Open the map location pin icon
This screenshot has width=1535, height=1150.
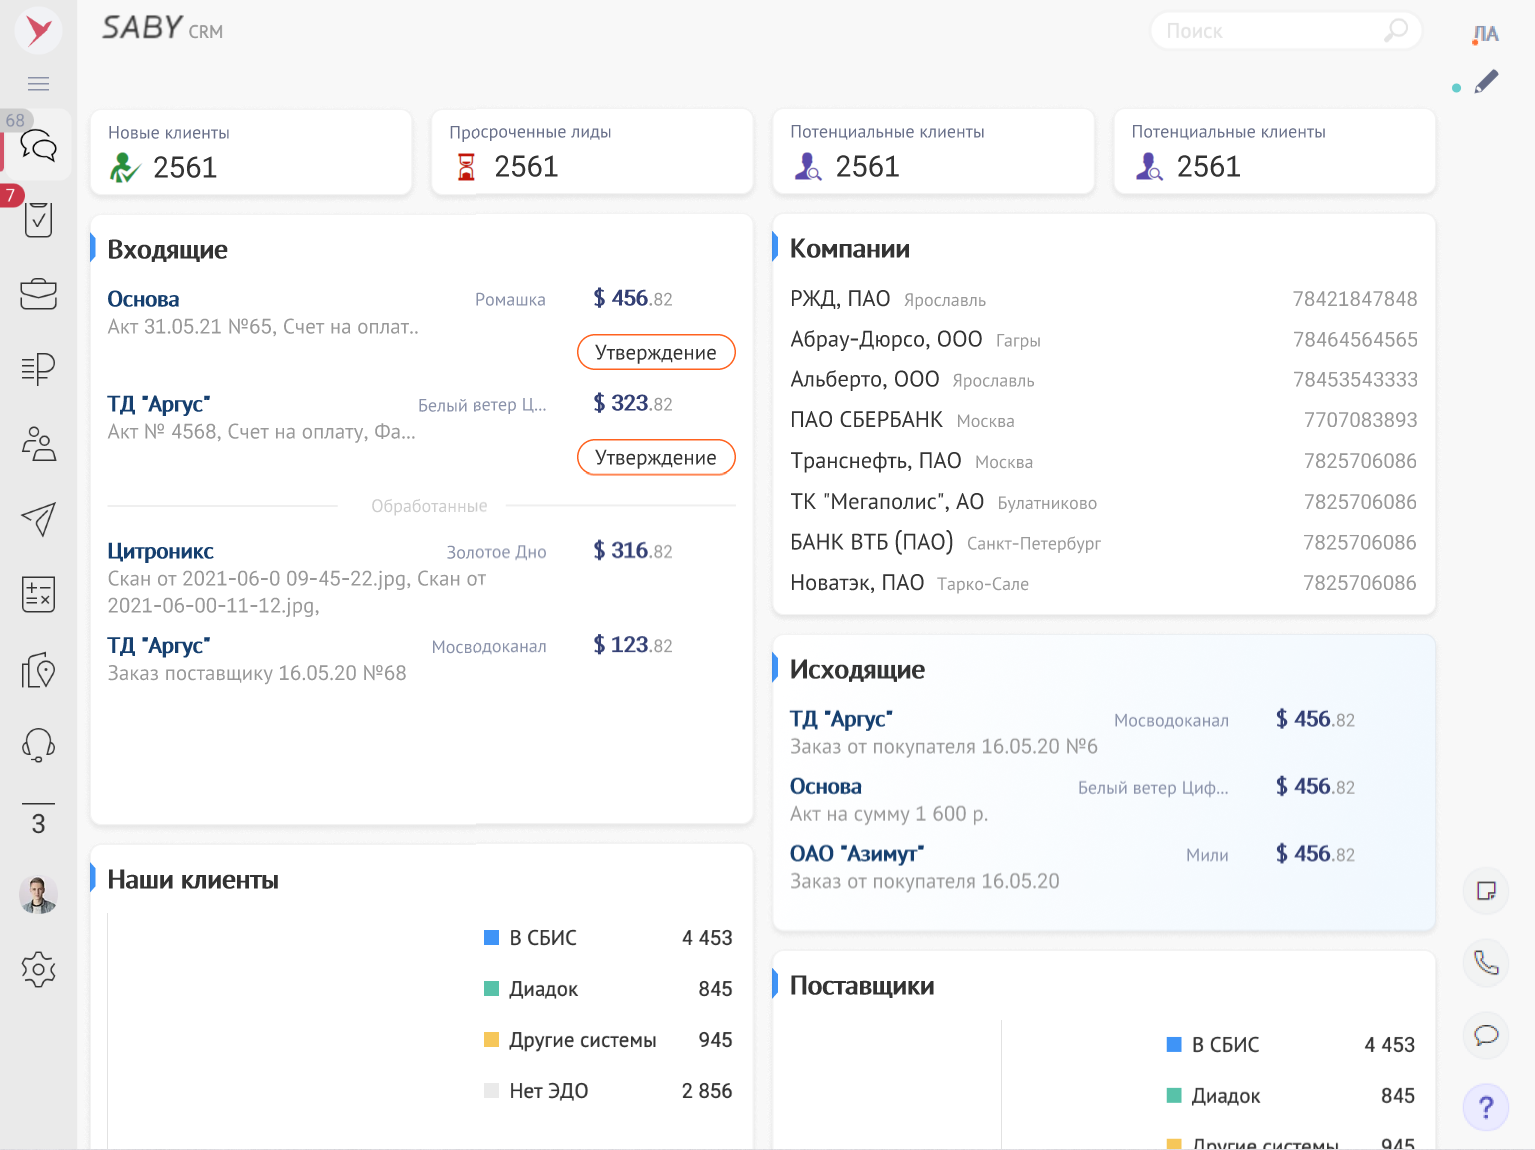pyautogui.click(x=38, y=670)
